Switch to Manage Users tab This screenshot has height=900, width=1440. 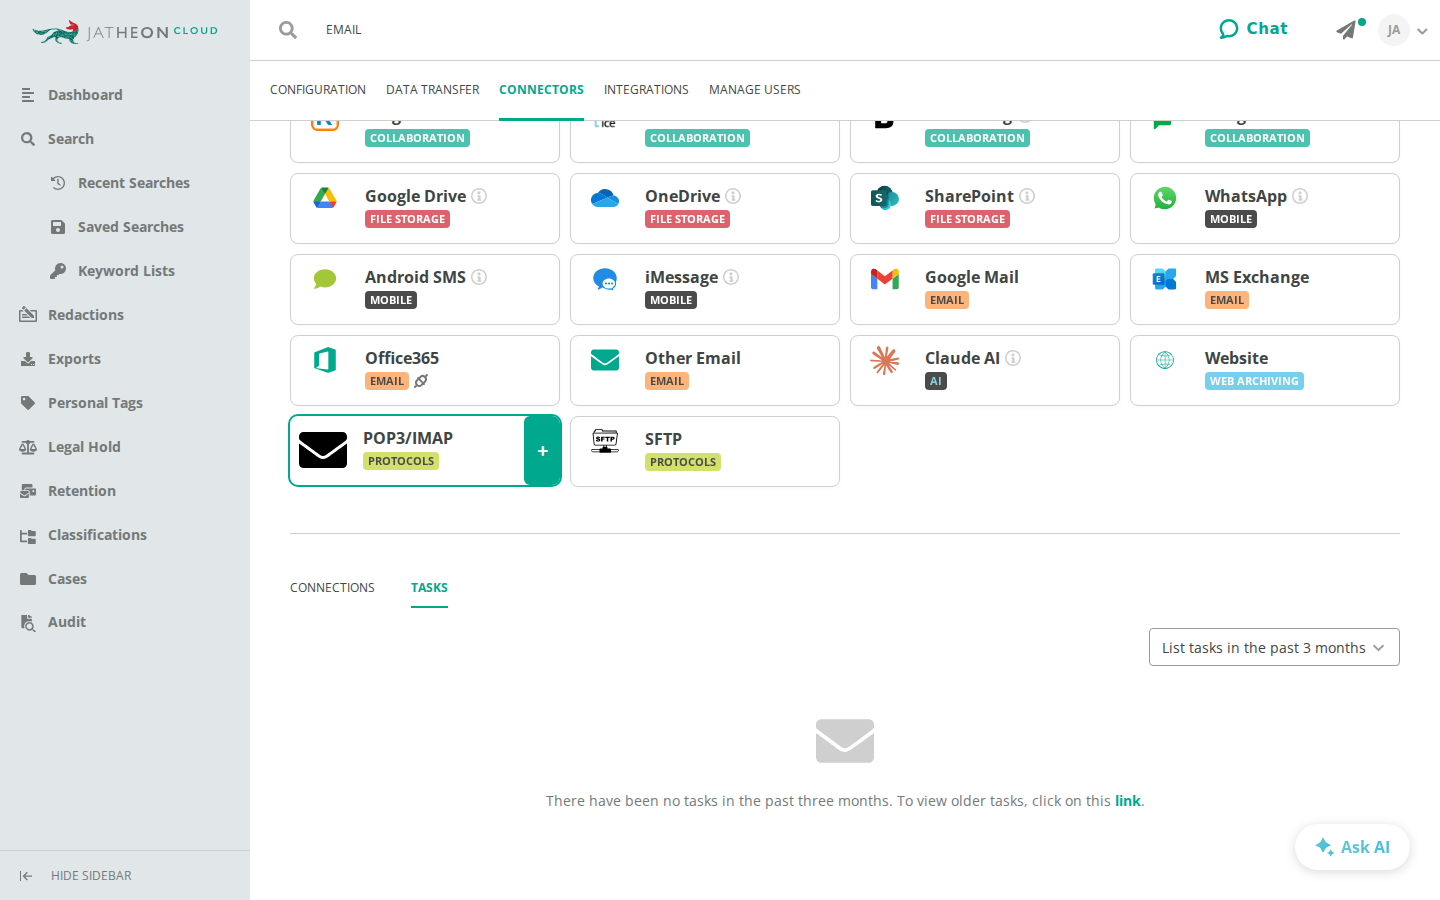[755, 90]
